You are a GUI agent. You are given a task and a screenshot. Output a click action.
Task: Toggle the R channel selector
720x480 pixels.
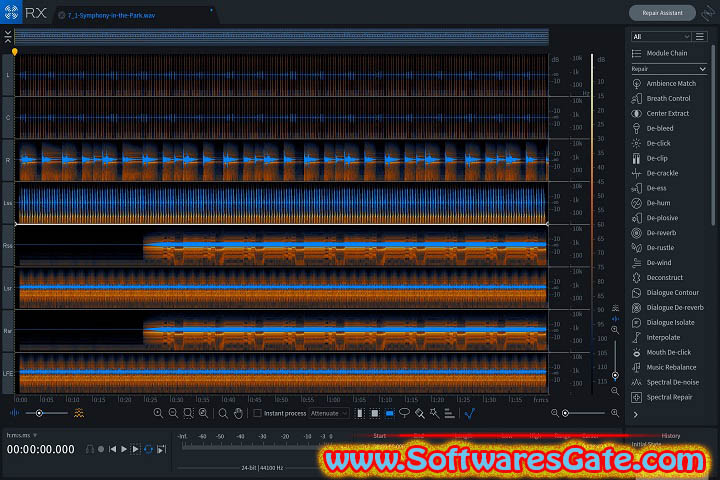8,160
